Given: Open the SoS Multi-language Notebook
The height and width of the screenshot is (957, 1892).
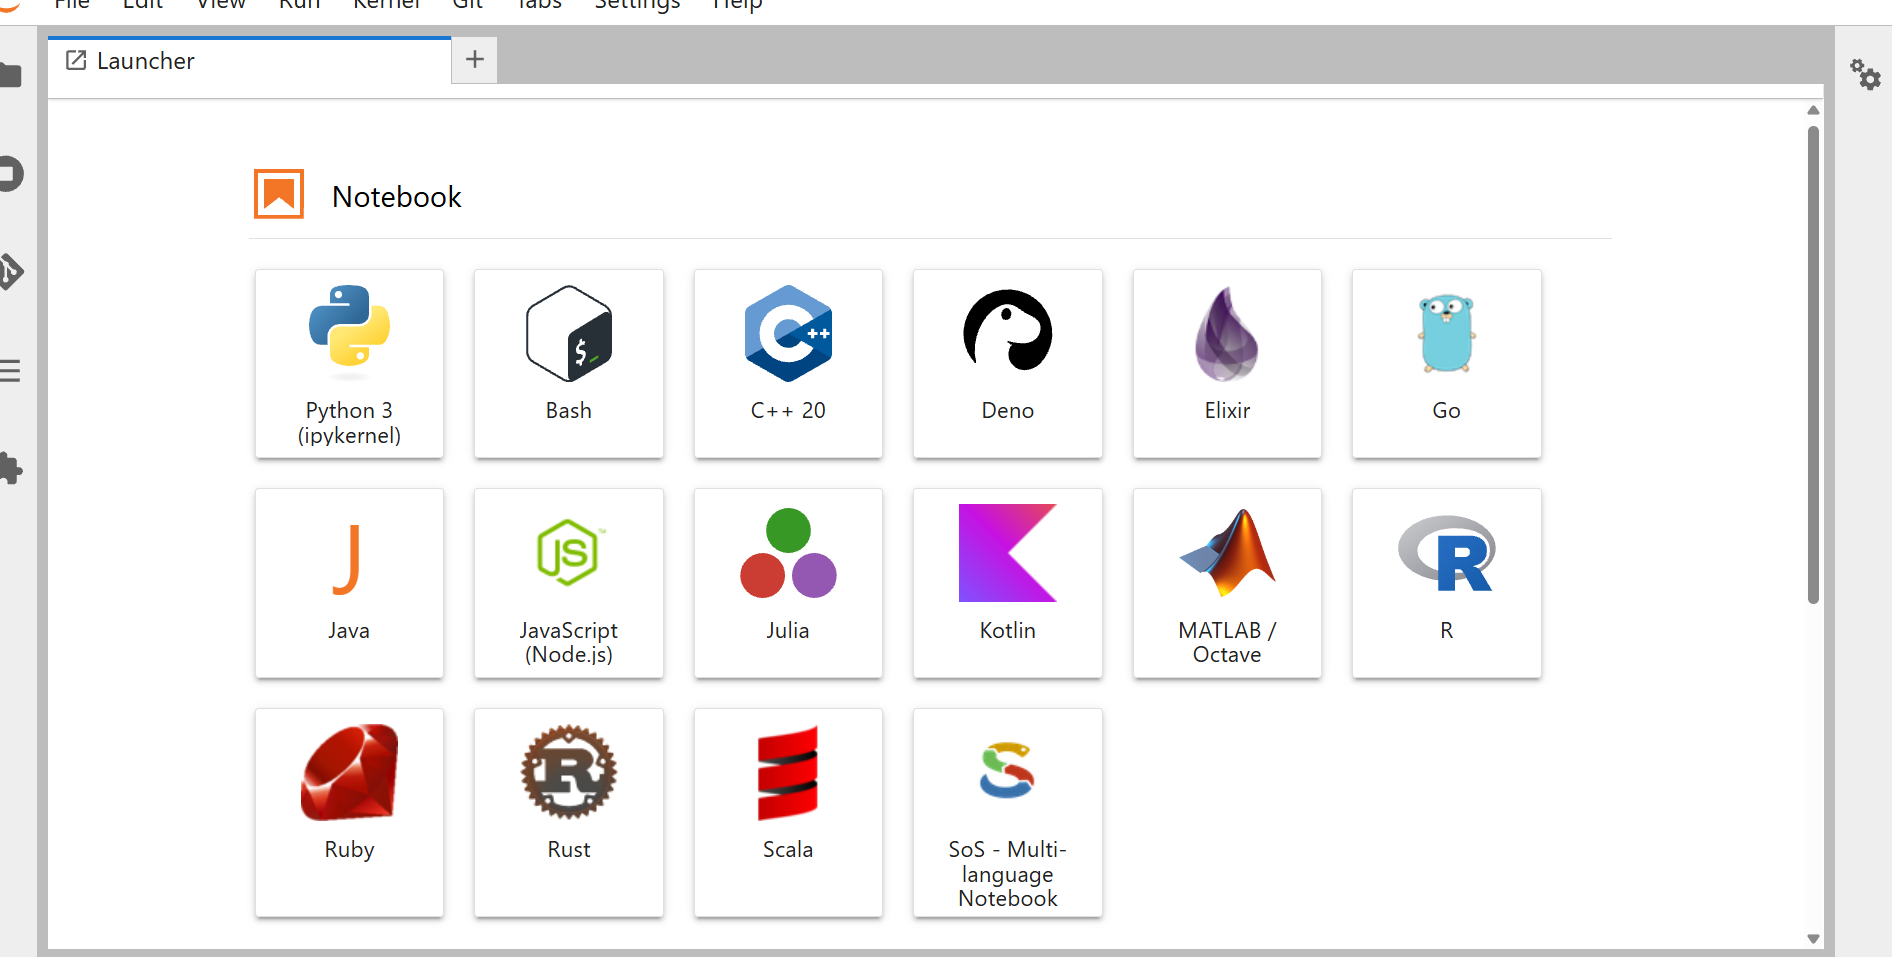Looking at the screenshot, I should (x=1007, y=812).
